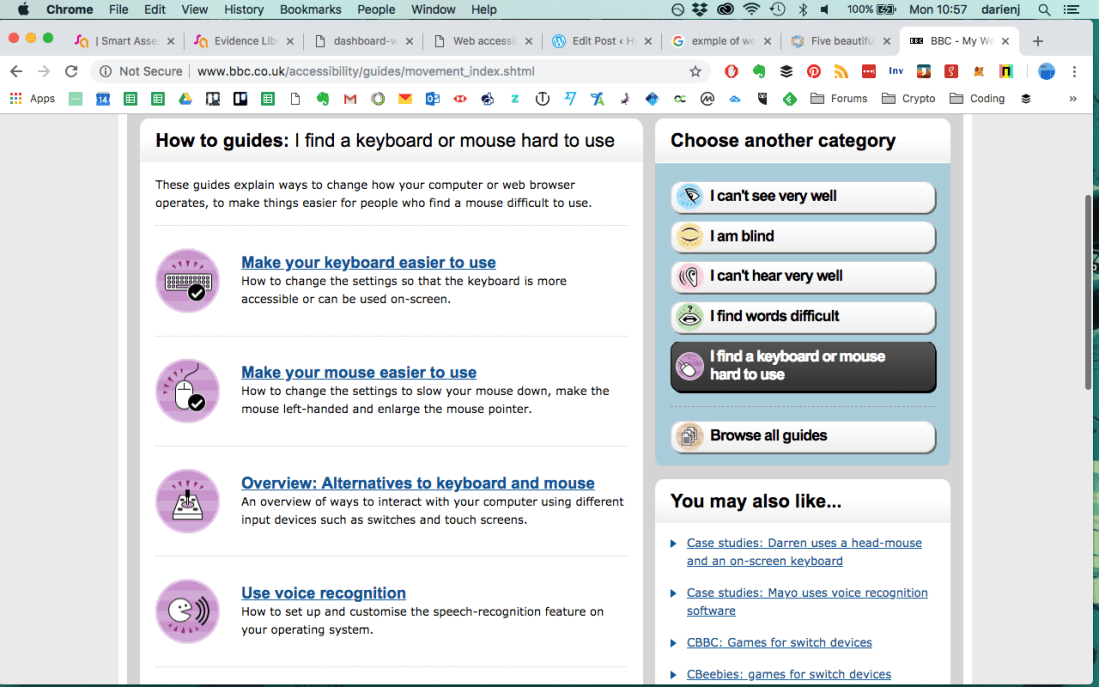Click the keyboard icon beside 'Make your keyboard easier'

(x=187, y=280)
